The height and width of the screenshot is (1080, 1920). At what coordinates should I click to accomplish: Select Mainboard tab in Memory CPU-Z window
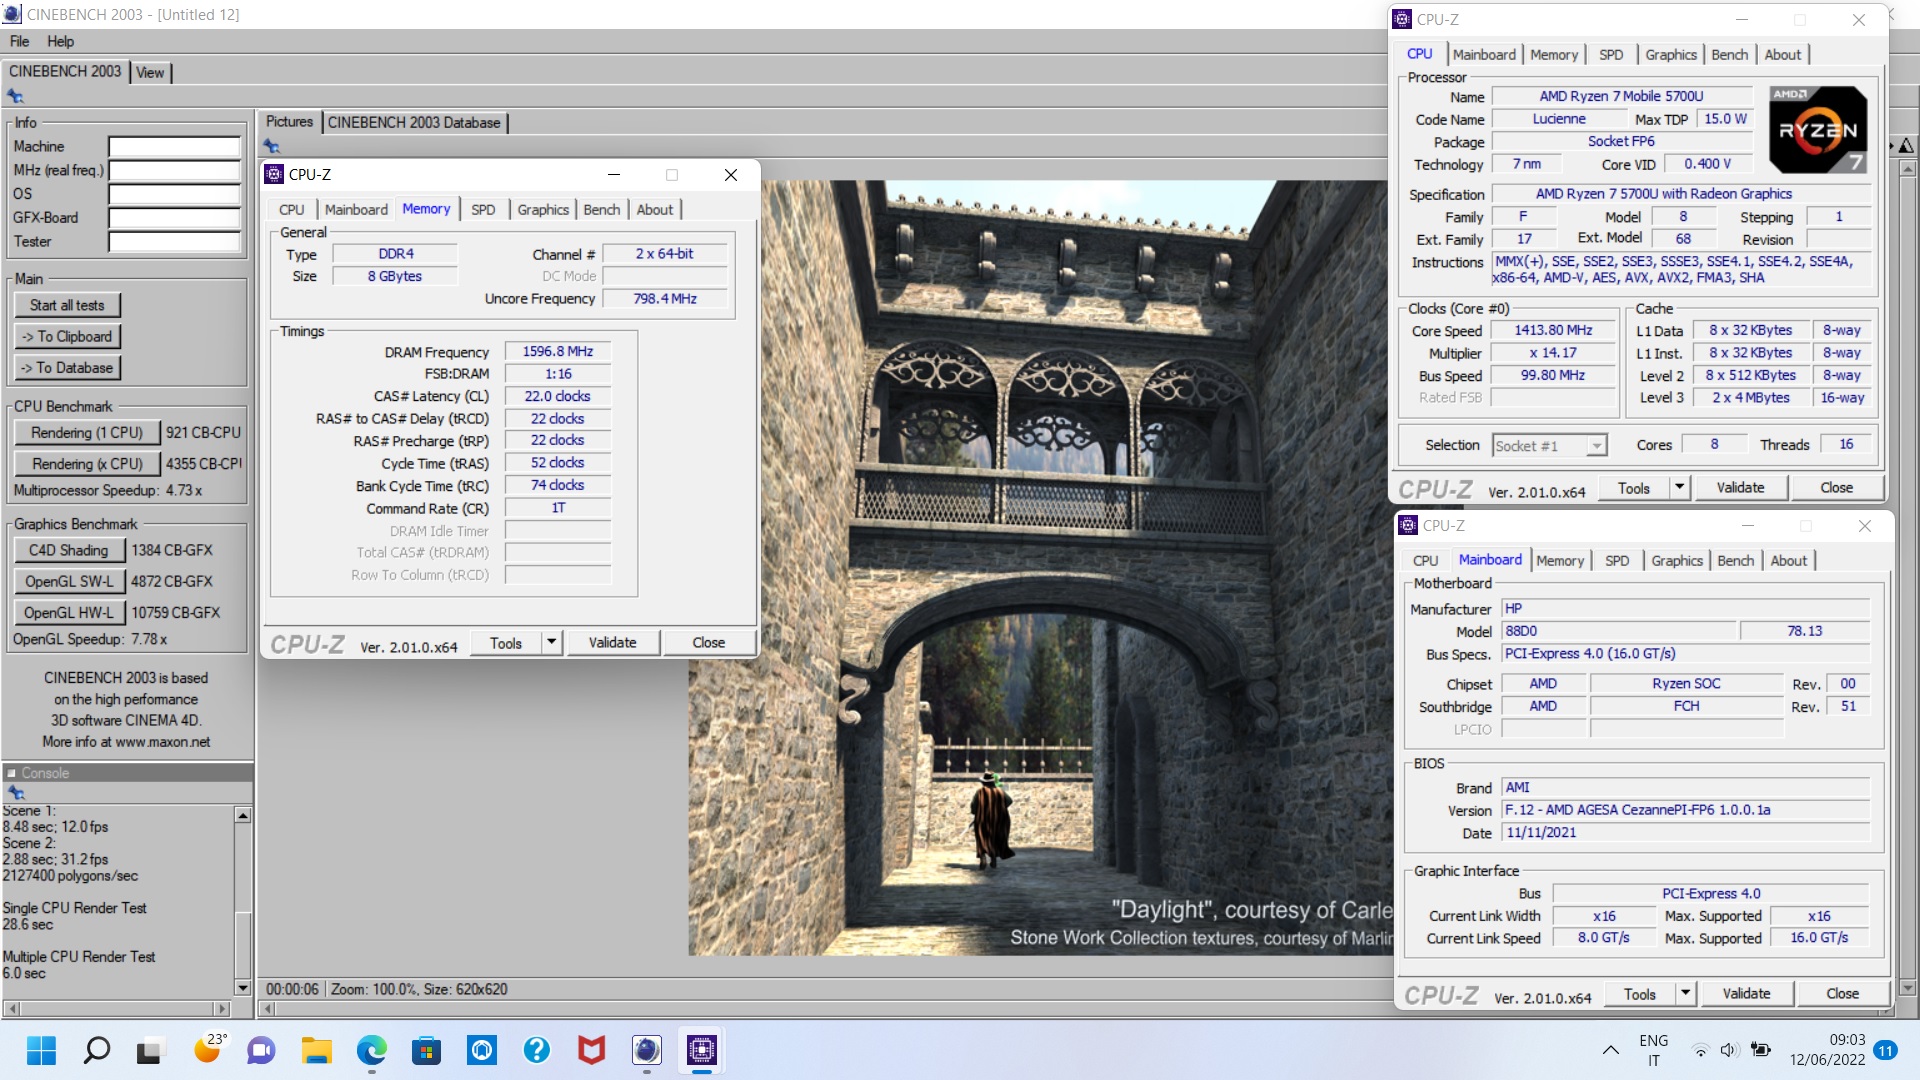tap(356, 209)
